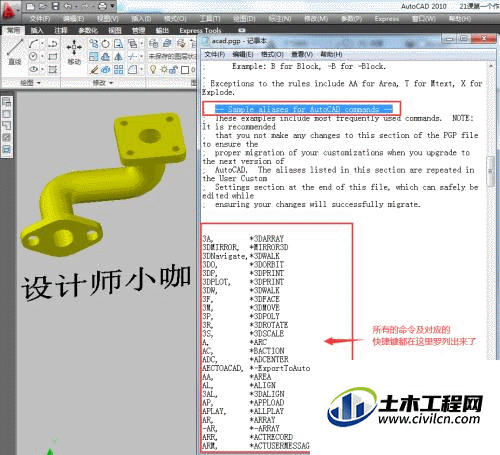This screenshot has width=500, height=455.
Task: Expand the 绘图 panel title
Action: coord(30,83)
